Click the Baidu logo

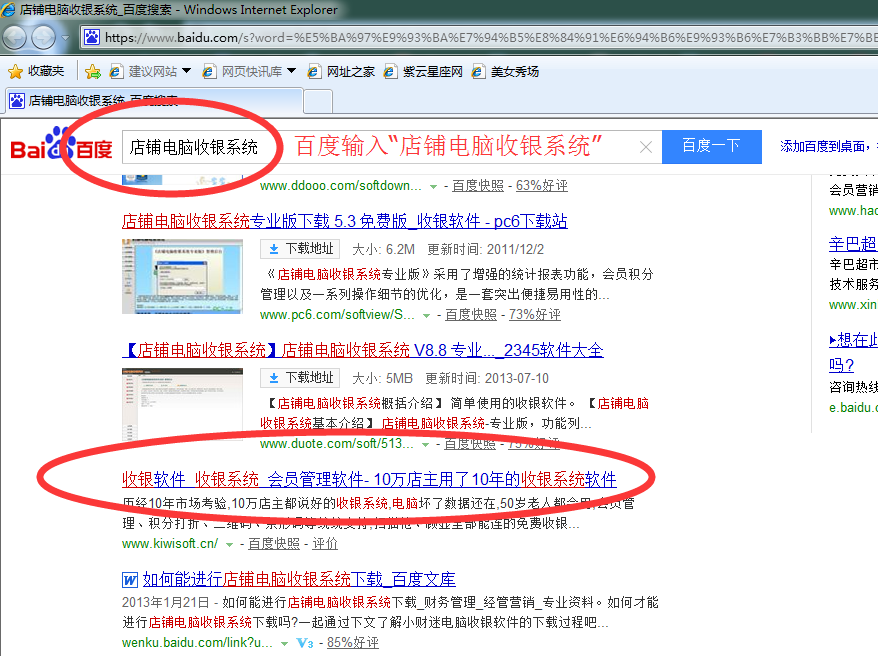[62, 144]
